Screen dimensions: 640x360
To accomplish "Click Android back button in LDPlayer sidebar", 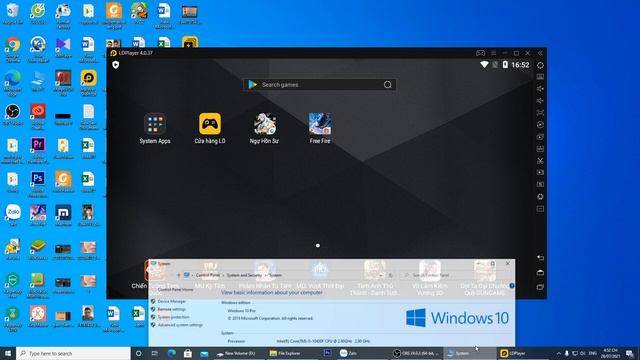I will [x=540, y=258].
